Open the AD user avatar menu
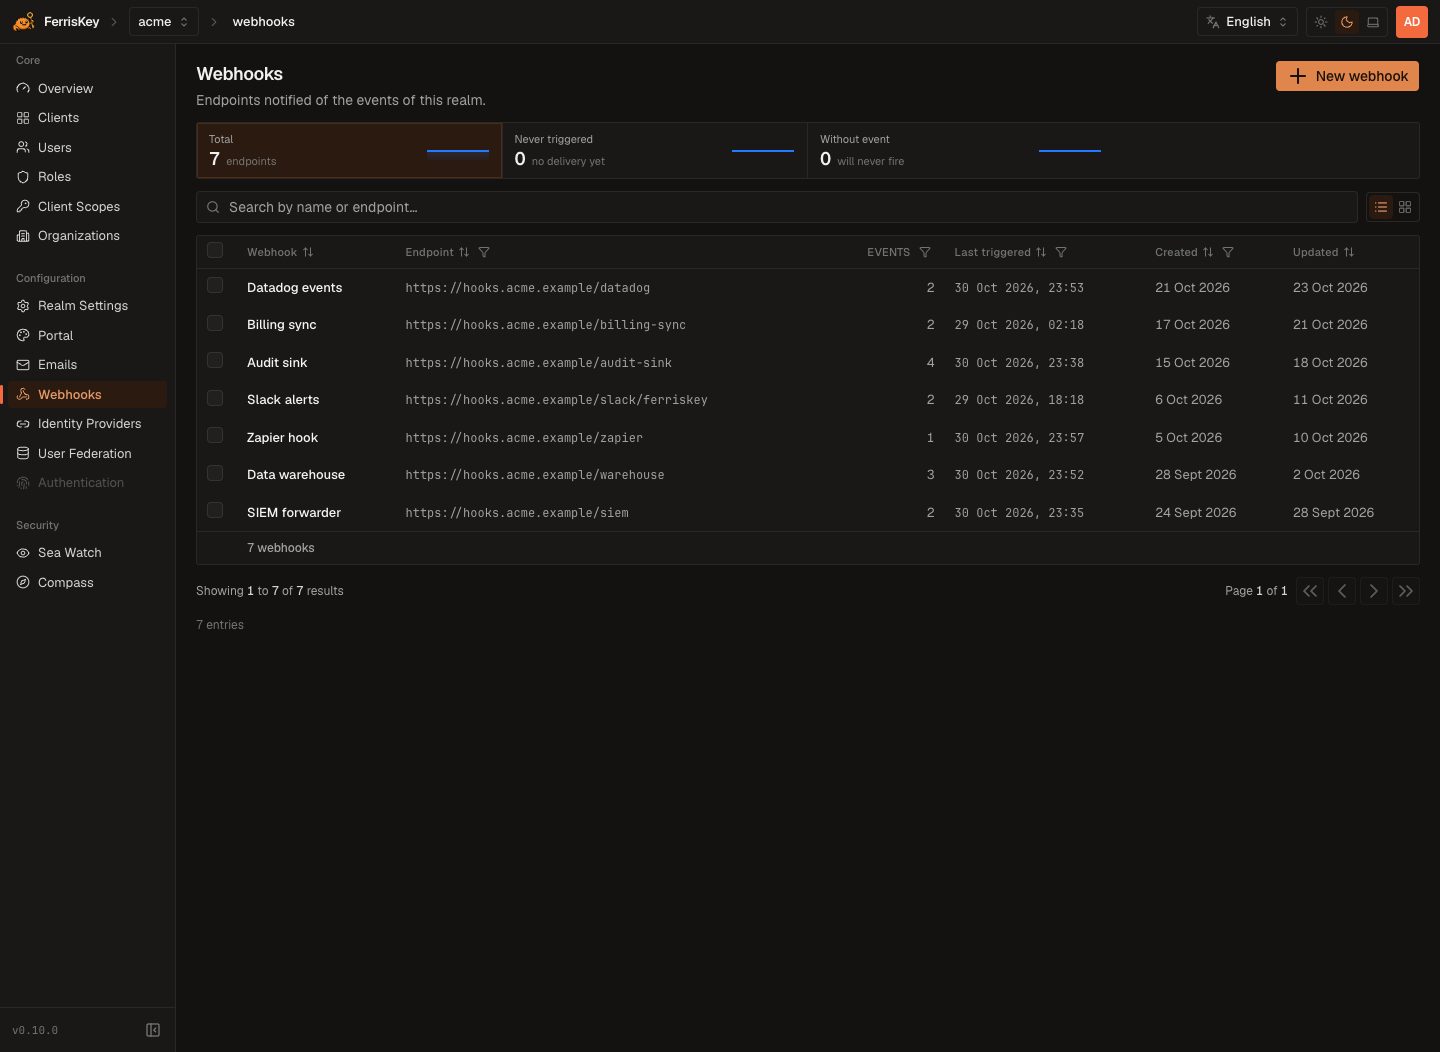 (x=1411, y=22)
